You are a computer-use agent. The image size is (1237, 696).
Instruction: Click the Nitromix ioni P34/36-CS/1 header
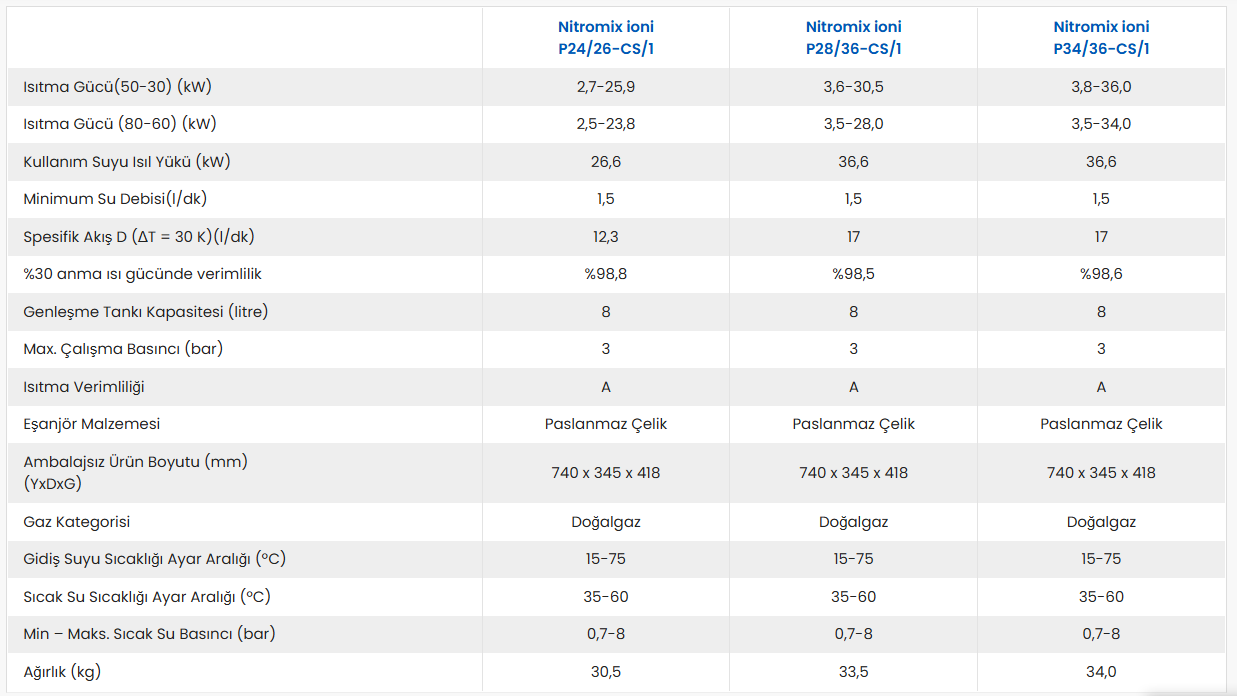1101,38
